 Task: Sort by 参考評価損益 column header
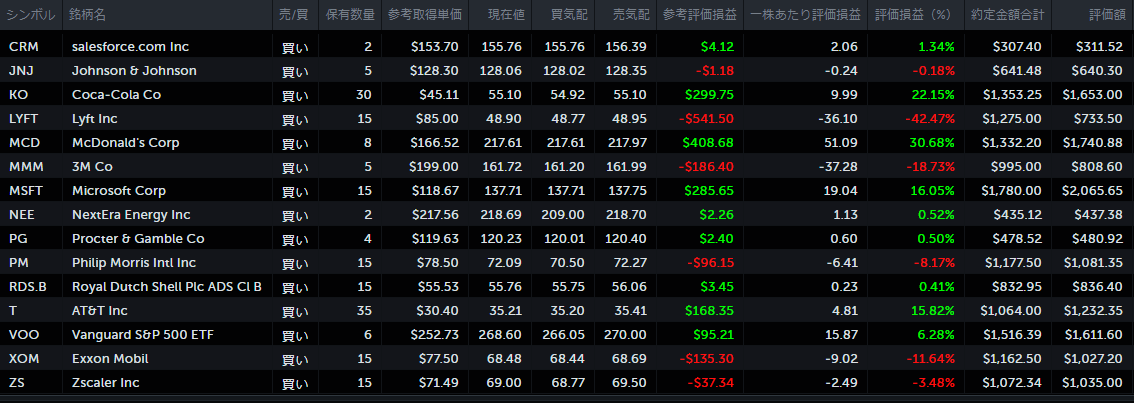pyautogui.click(x=699, y=14)
